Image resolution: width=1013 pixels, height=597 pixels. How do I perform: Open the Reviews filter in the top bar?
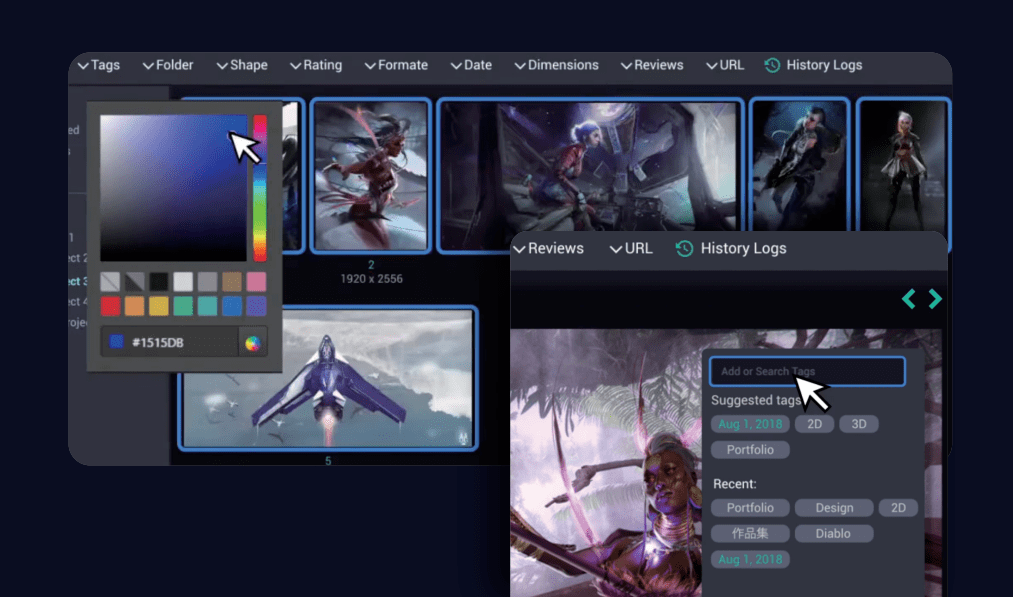(652, 65)
